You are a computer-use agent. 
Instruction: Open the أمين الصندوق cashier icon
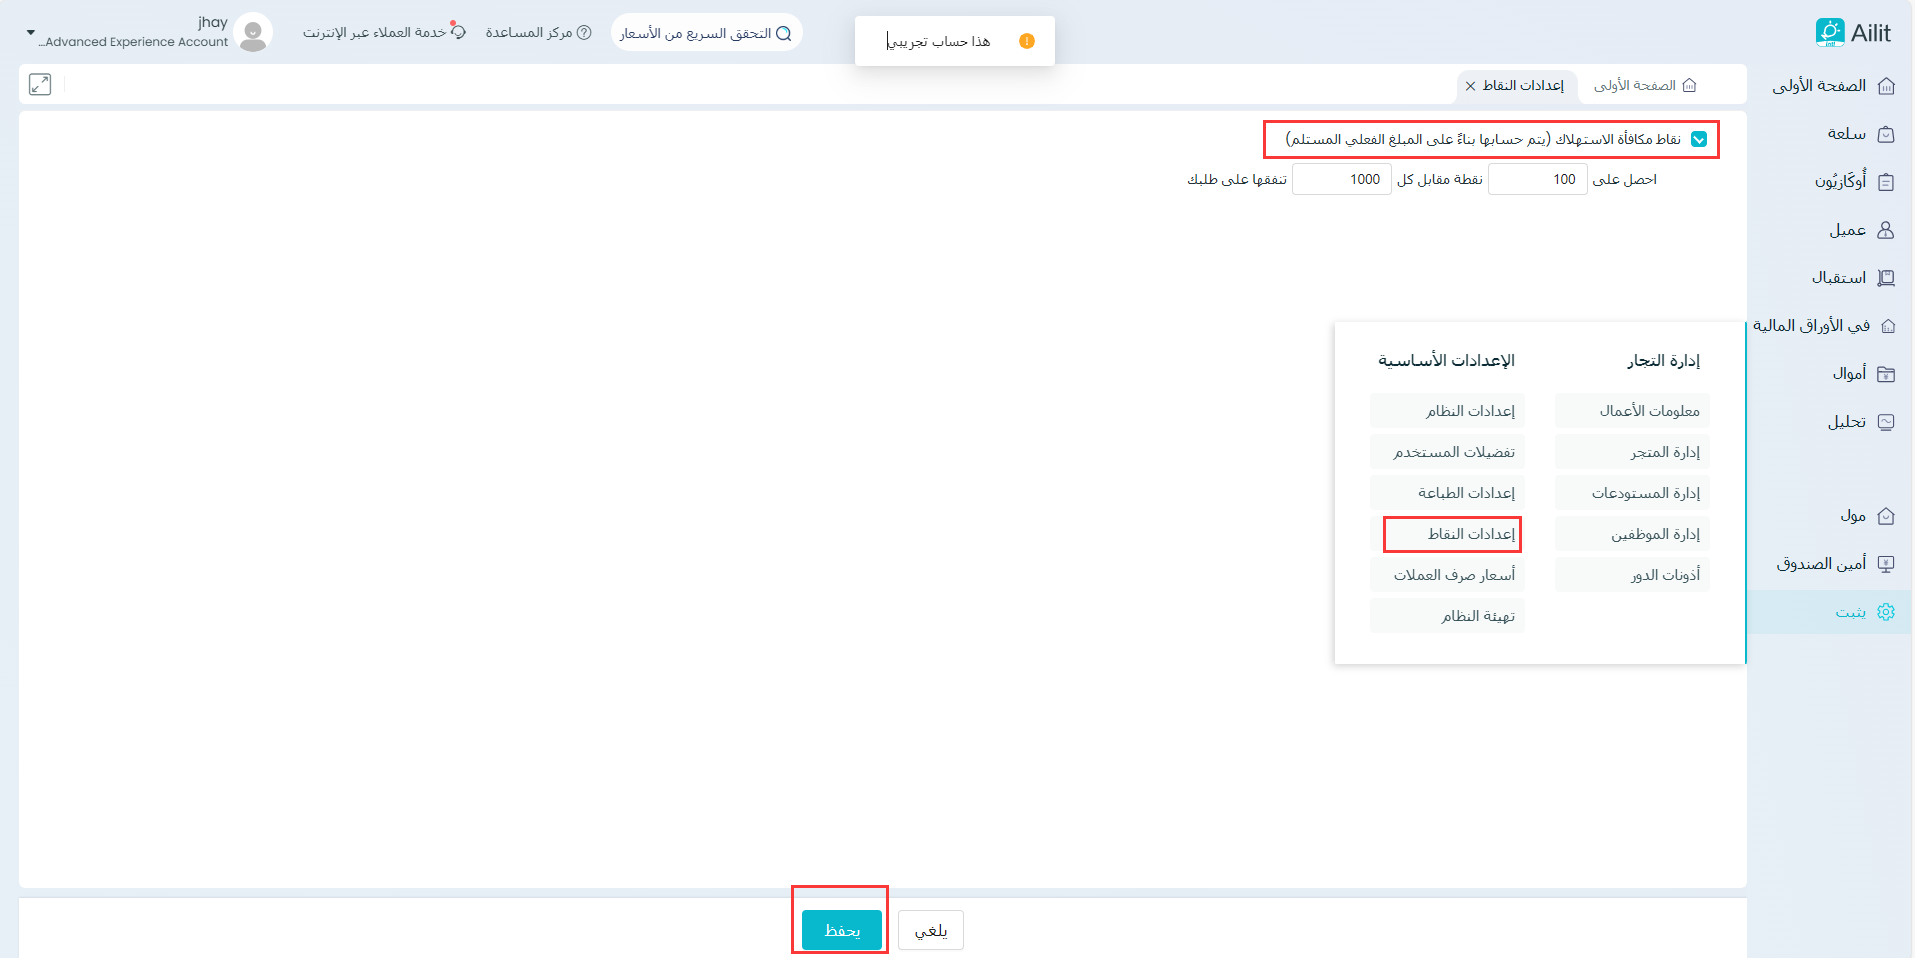tap(1886, 564)
